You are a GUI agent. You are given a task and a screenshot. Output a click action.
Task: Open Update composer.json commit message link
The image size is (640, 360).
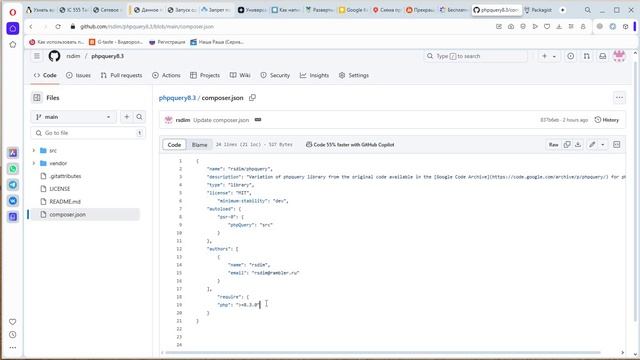(x=221, y=120)
